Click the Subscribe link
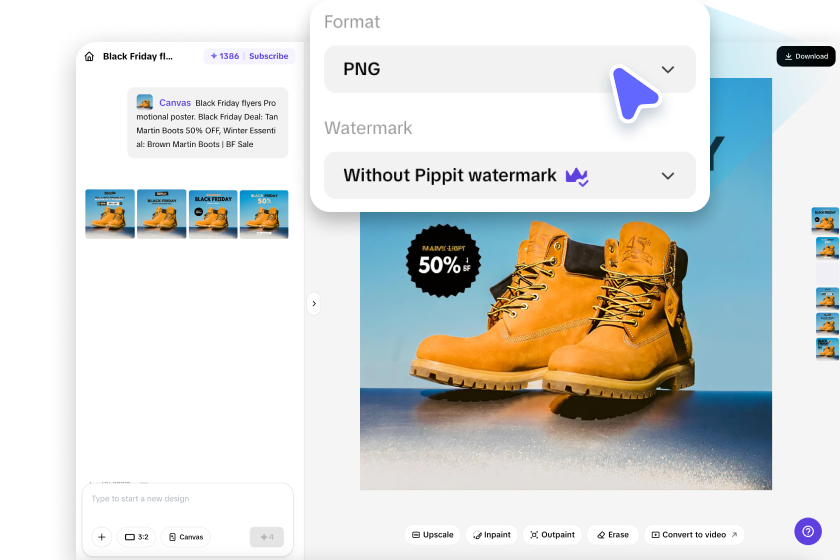The width and height of the screenshot is (840, 560). click(269, 57)
